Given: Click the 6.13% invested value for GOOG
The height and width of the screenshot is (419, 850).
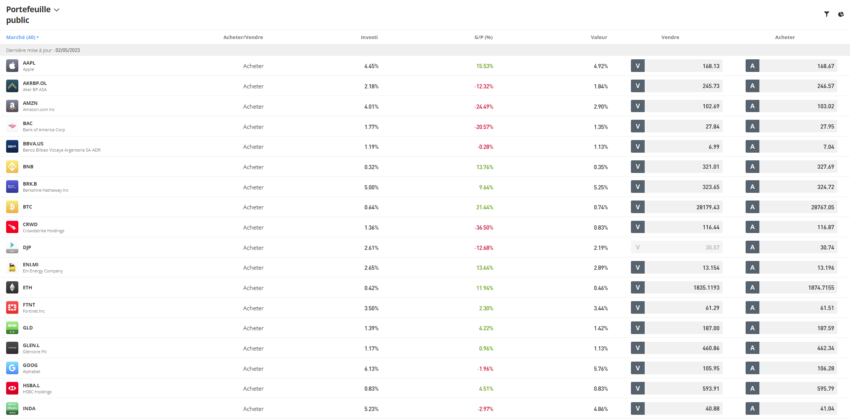Looking at the screenshot, I should (371, 368).
